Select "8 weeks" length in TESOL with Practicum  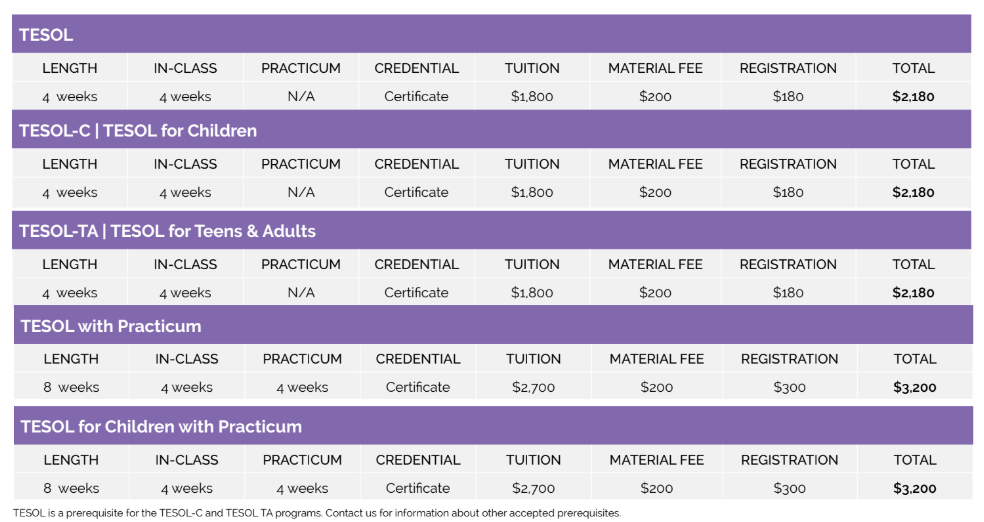(x=71, y=387)
